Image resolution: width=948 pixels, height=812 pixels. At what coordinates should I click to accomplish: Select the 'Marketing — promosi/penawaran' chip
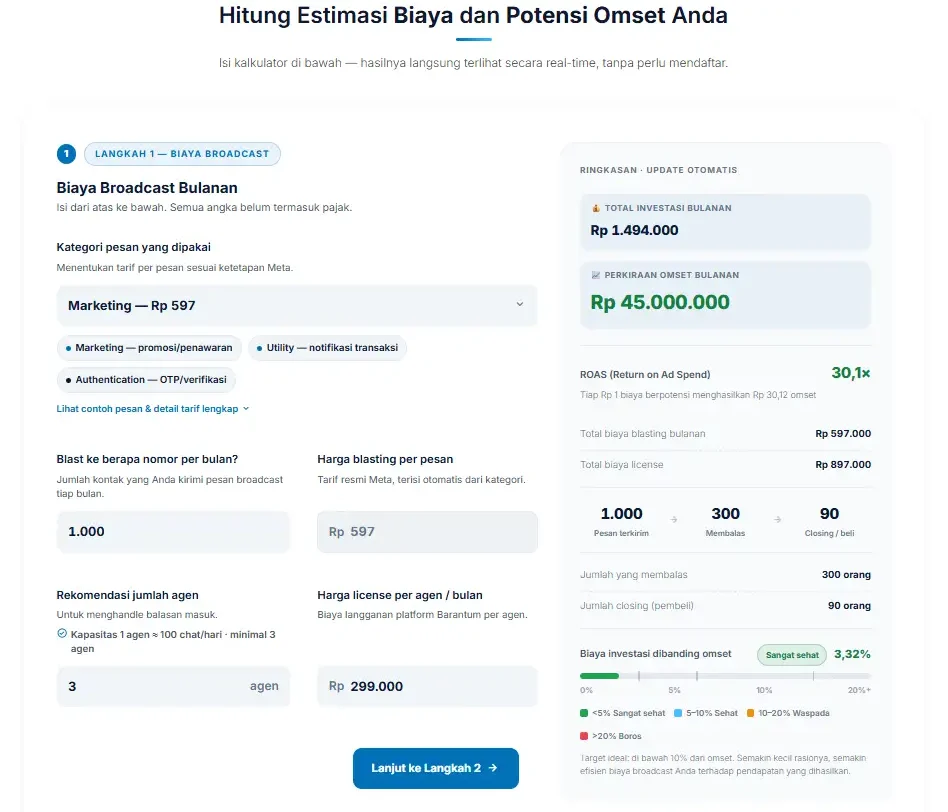coord(149,348)
